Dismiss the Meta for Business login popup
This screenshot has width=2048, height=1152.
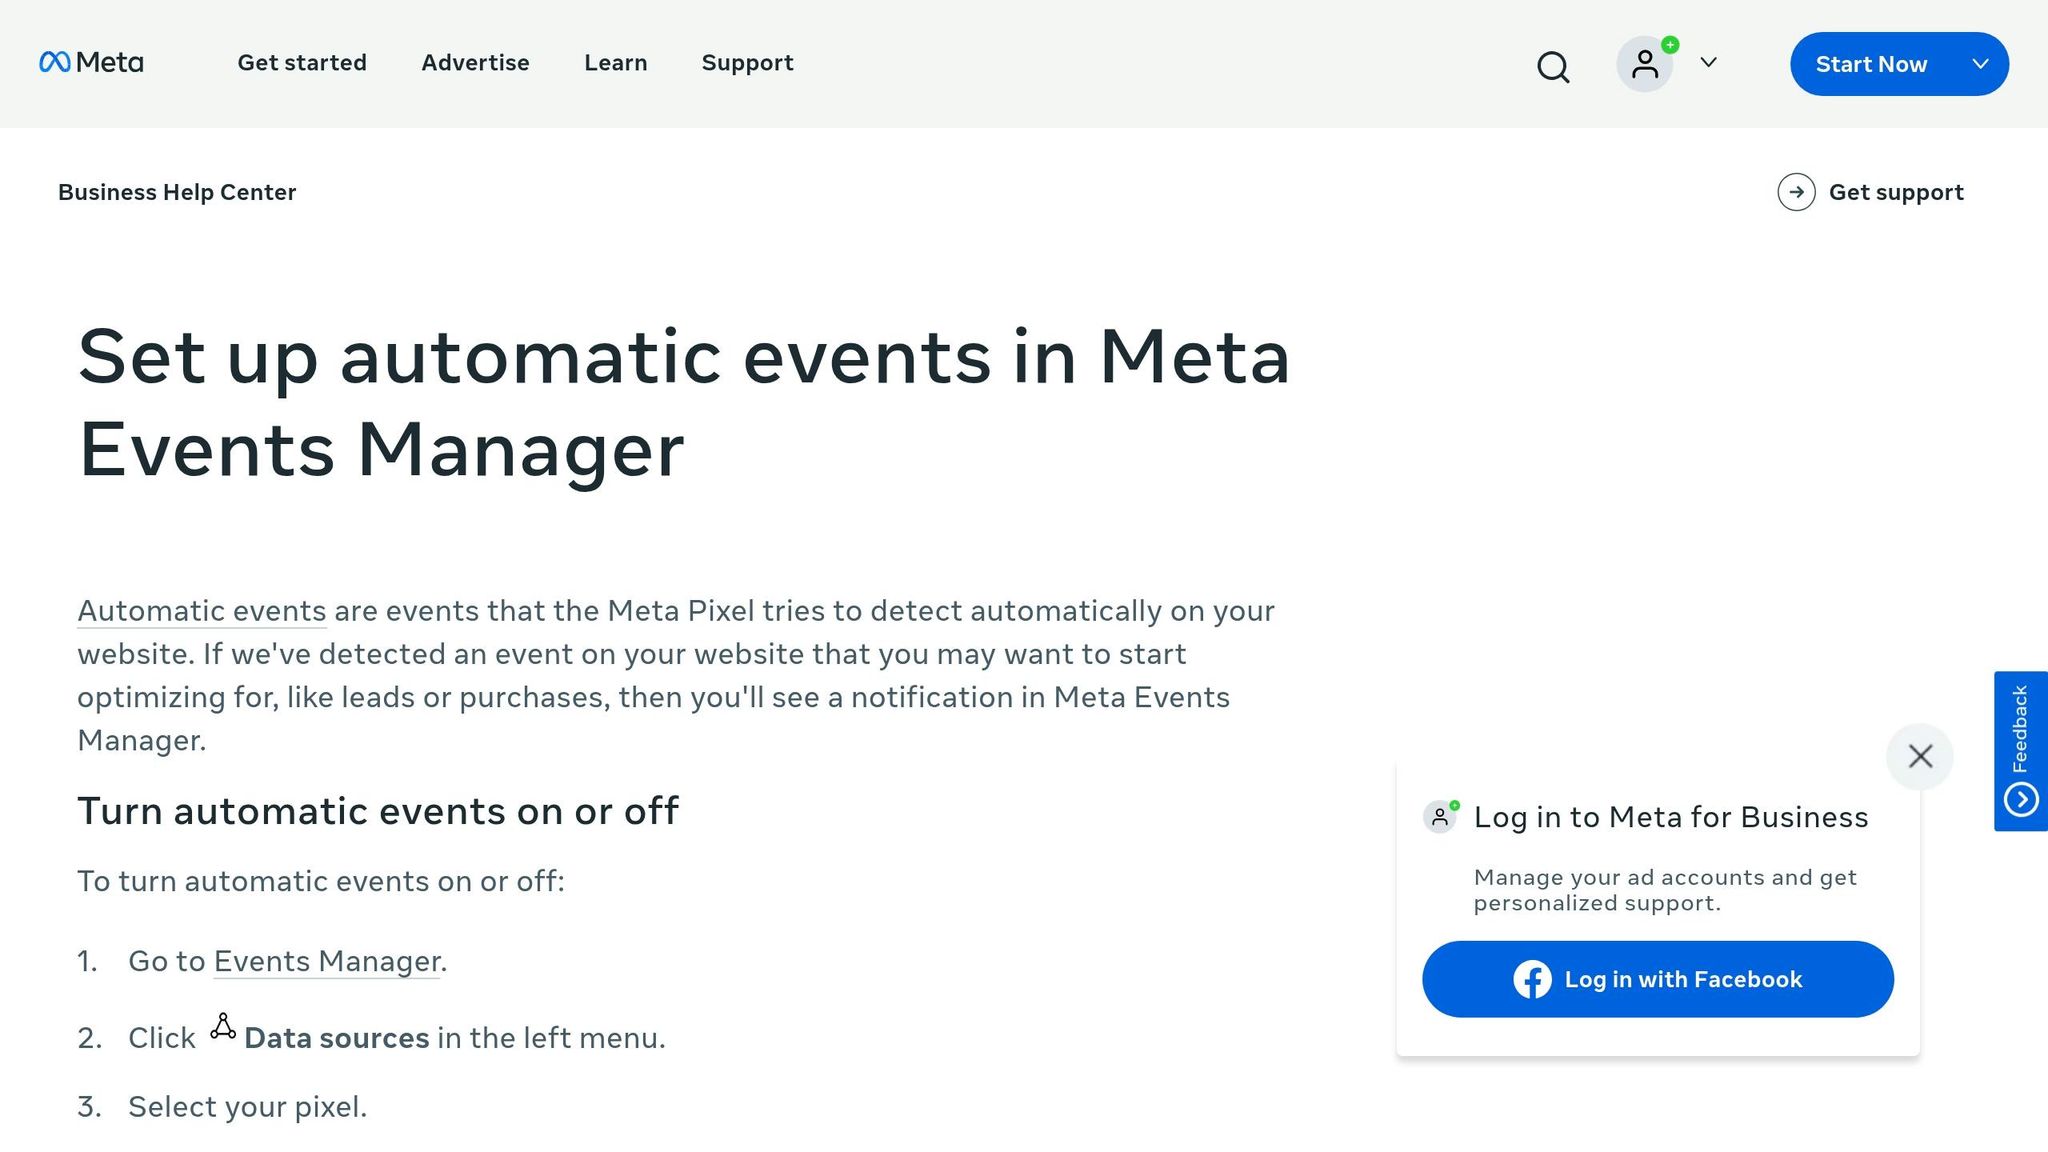pos(1919,757)
